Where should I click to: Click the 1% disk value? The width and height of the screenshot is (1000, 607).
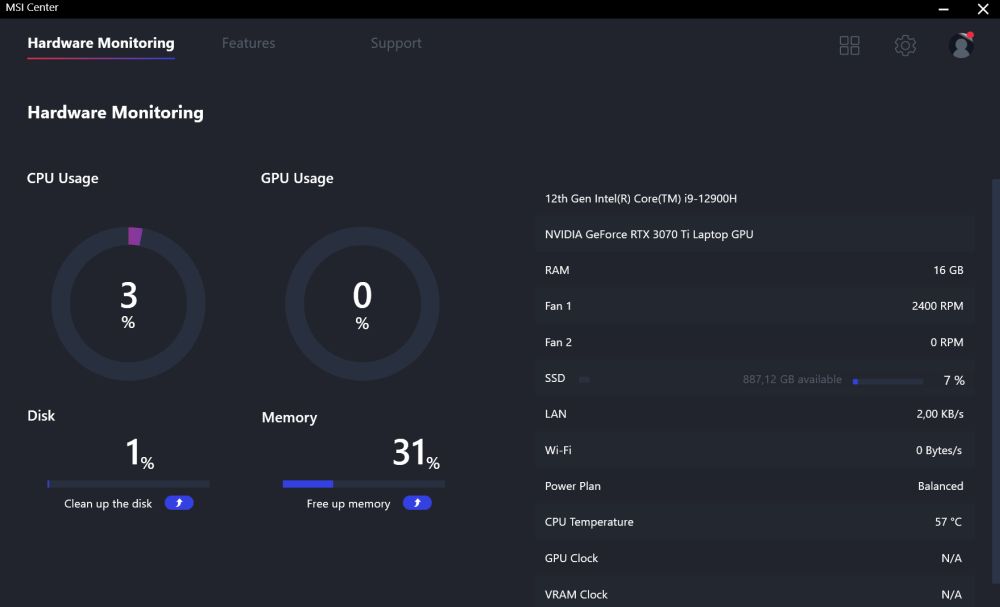pyautogui.click(x=140, y=453)
